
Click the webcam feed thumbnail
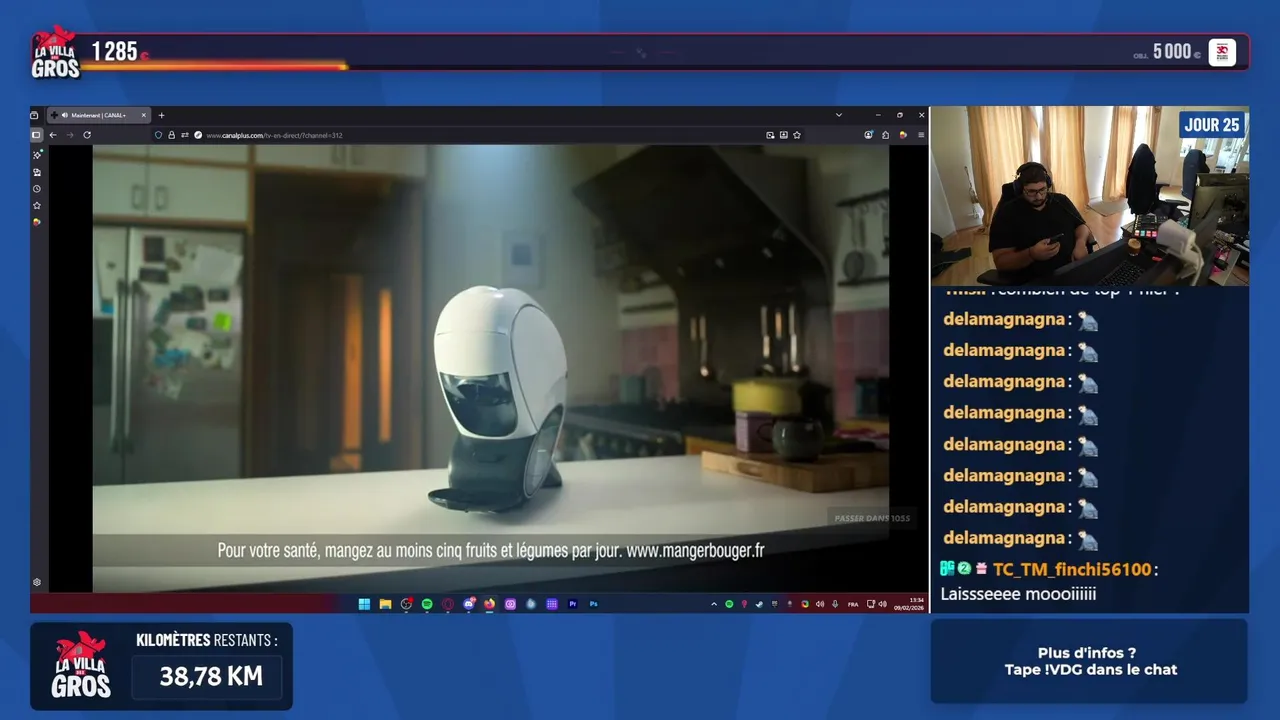coord(1089,196)
